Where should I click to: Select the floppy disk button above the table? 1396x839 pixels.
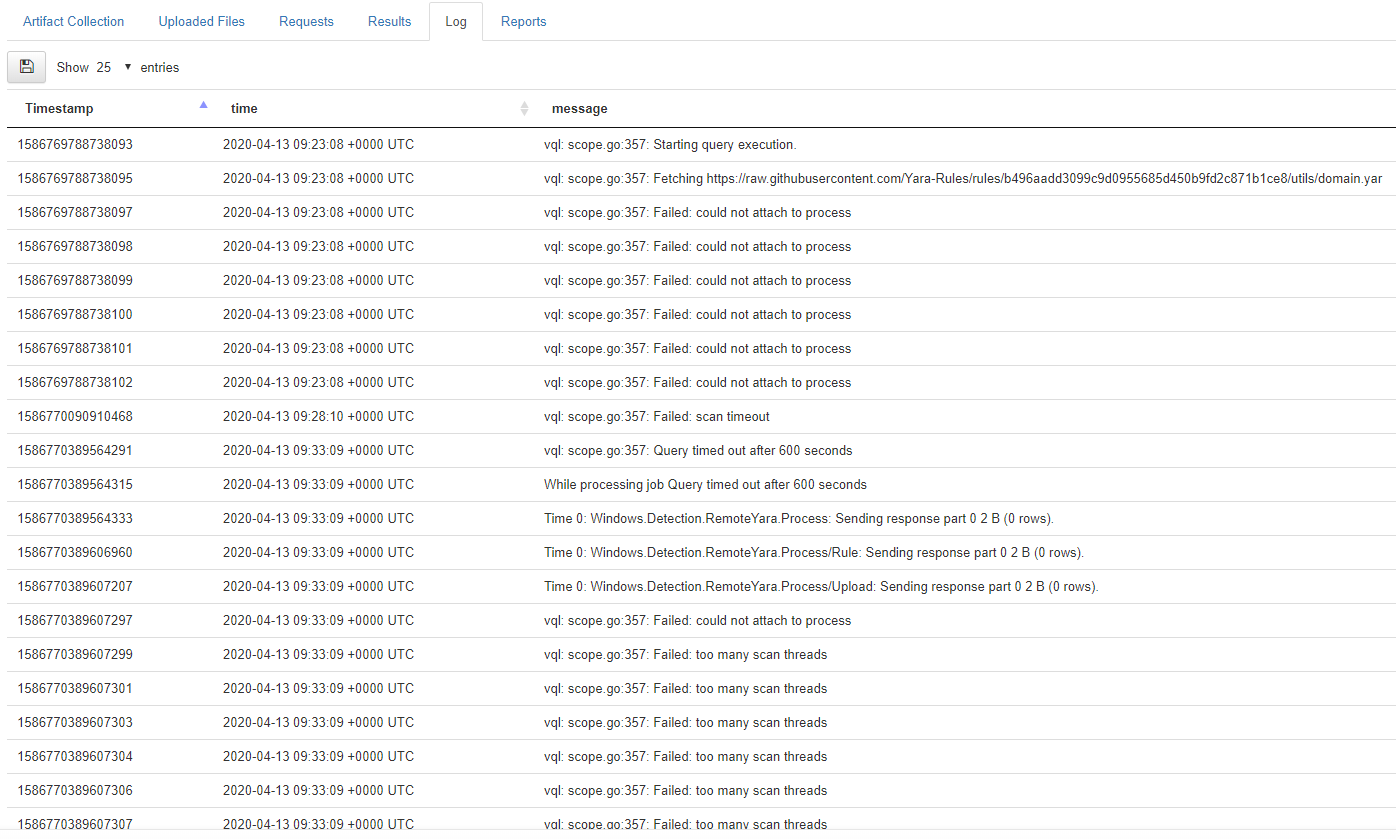[26, 66]
